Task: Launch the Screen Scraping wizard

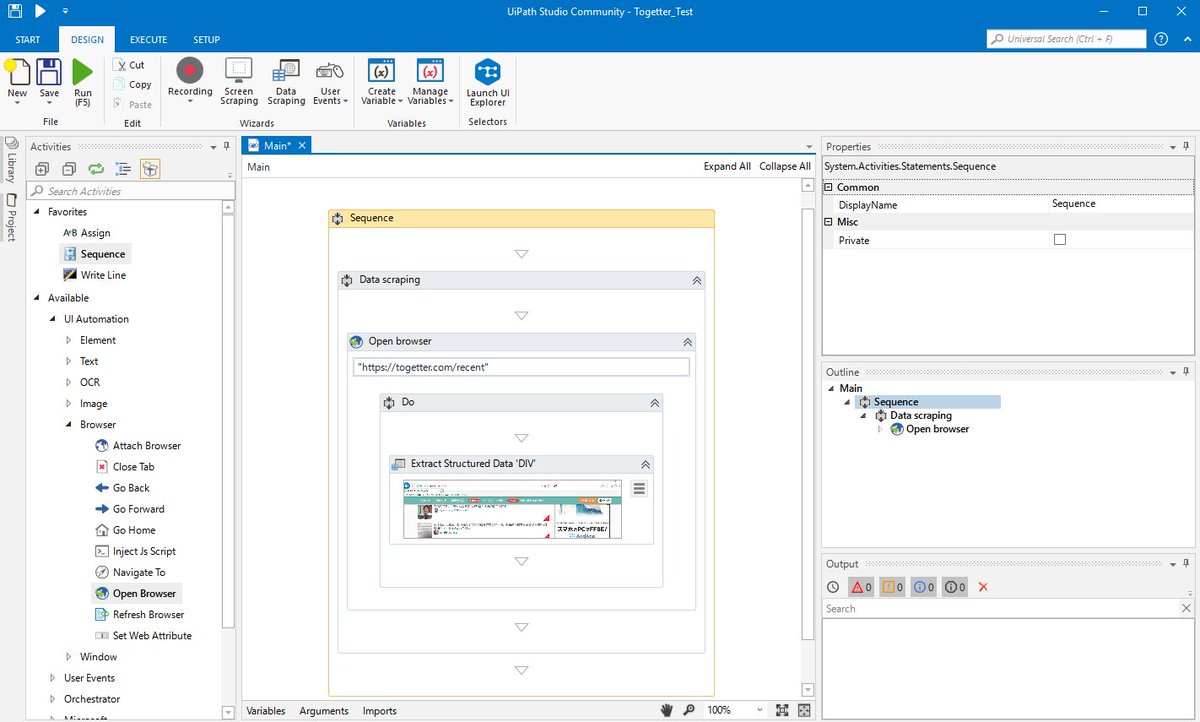Action: point(239,81)
